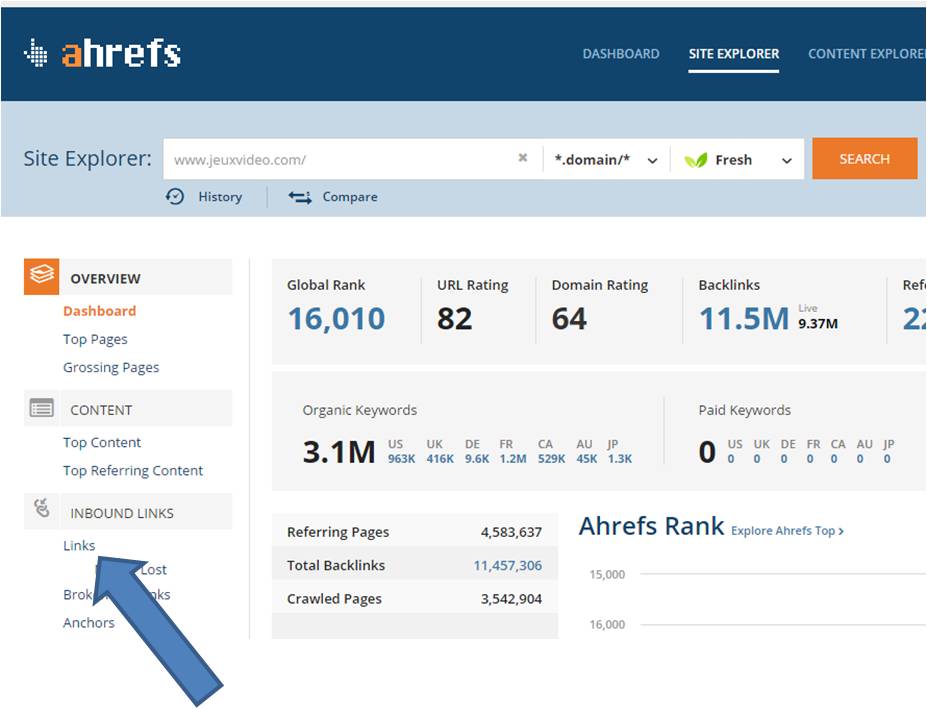Click the URL Rating value 82
The height and width of the screenshot is (709, 927).
click(x=455, y=319)
